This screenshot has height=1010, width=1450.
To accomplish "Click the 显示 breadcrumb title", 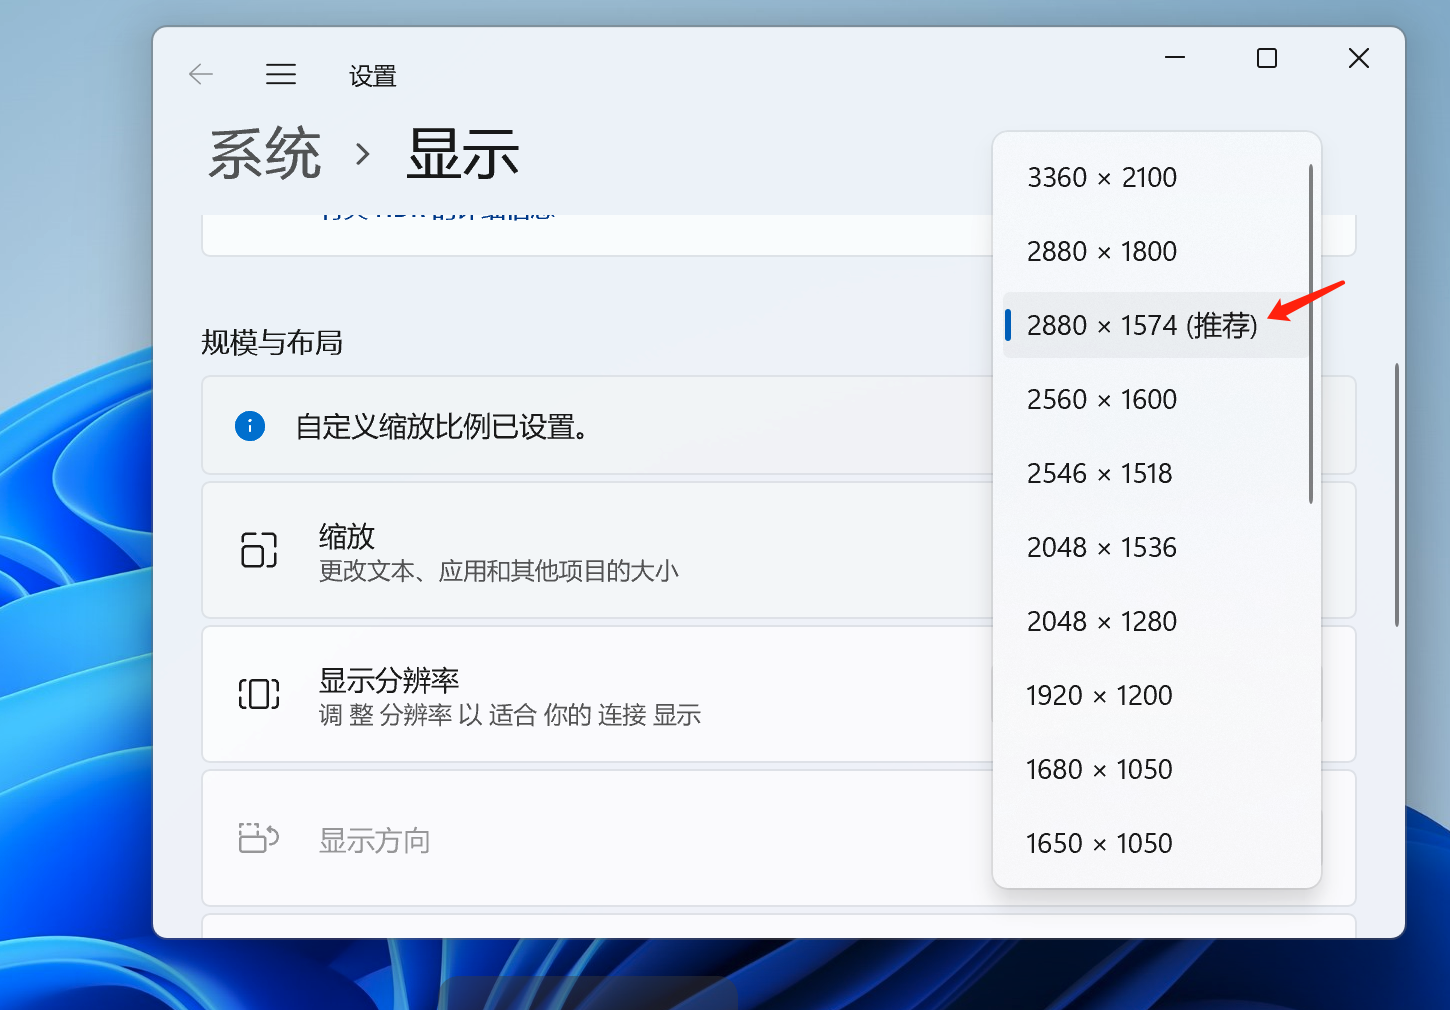I will click(x=463, y=154).
